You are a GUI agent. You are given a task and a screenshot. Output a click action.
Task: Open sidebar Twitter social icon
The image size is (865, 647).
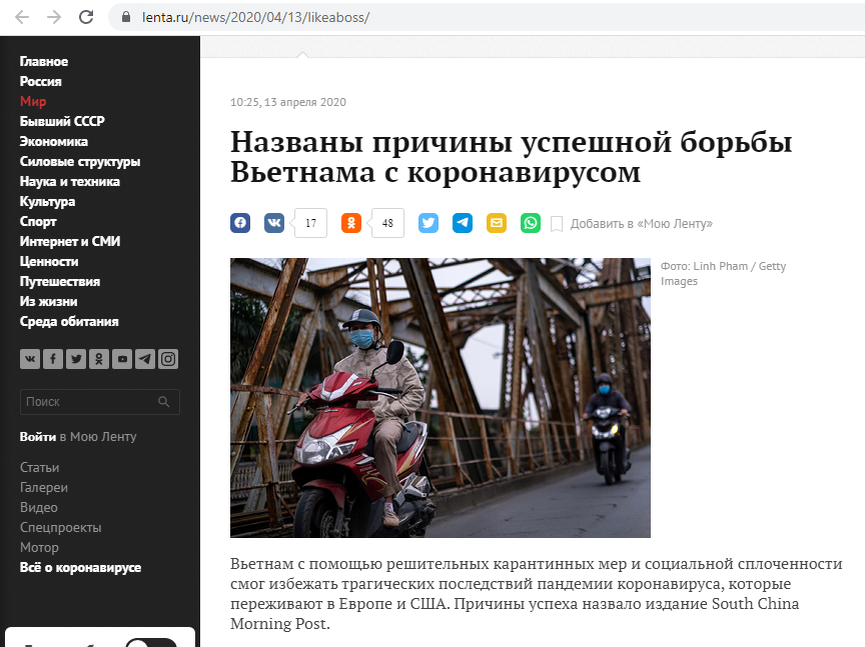76,359
